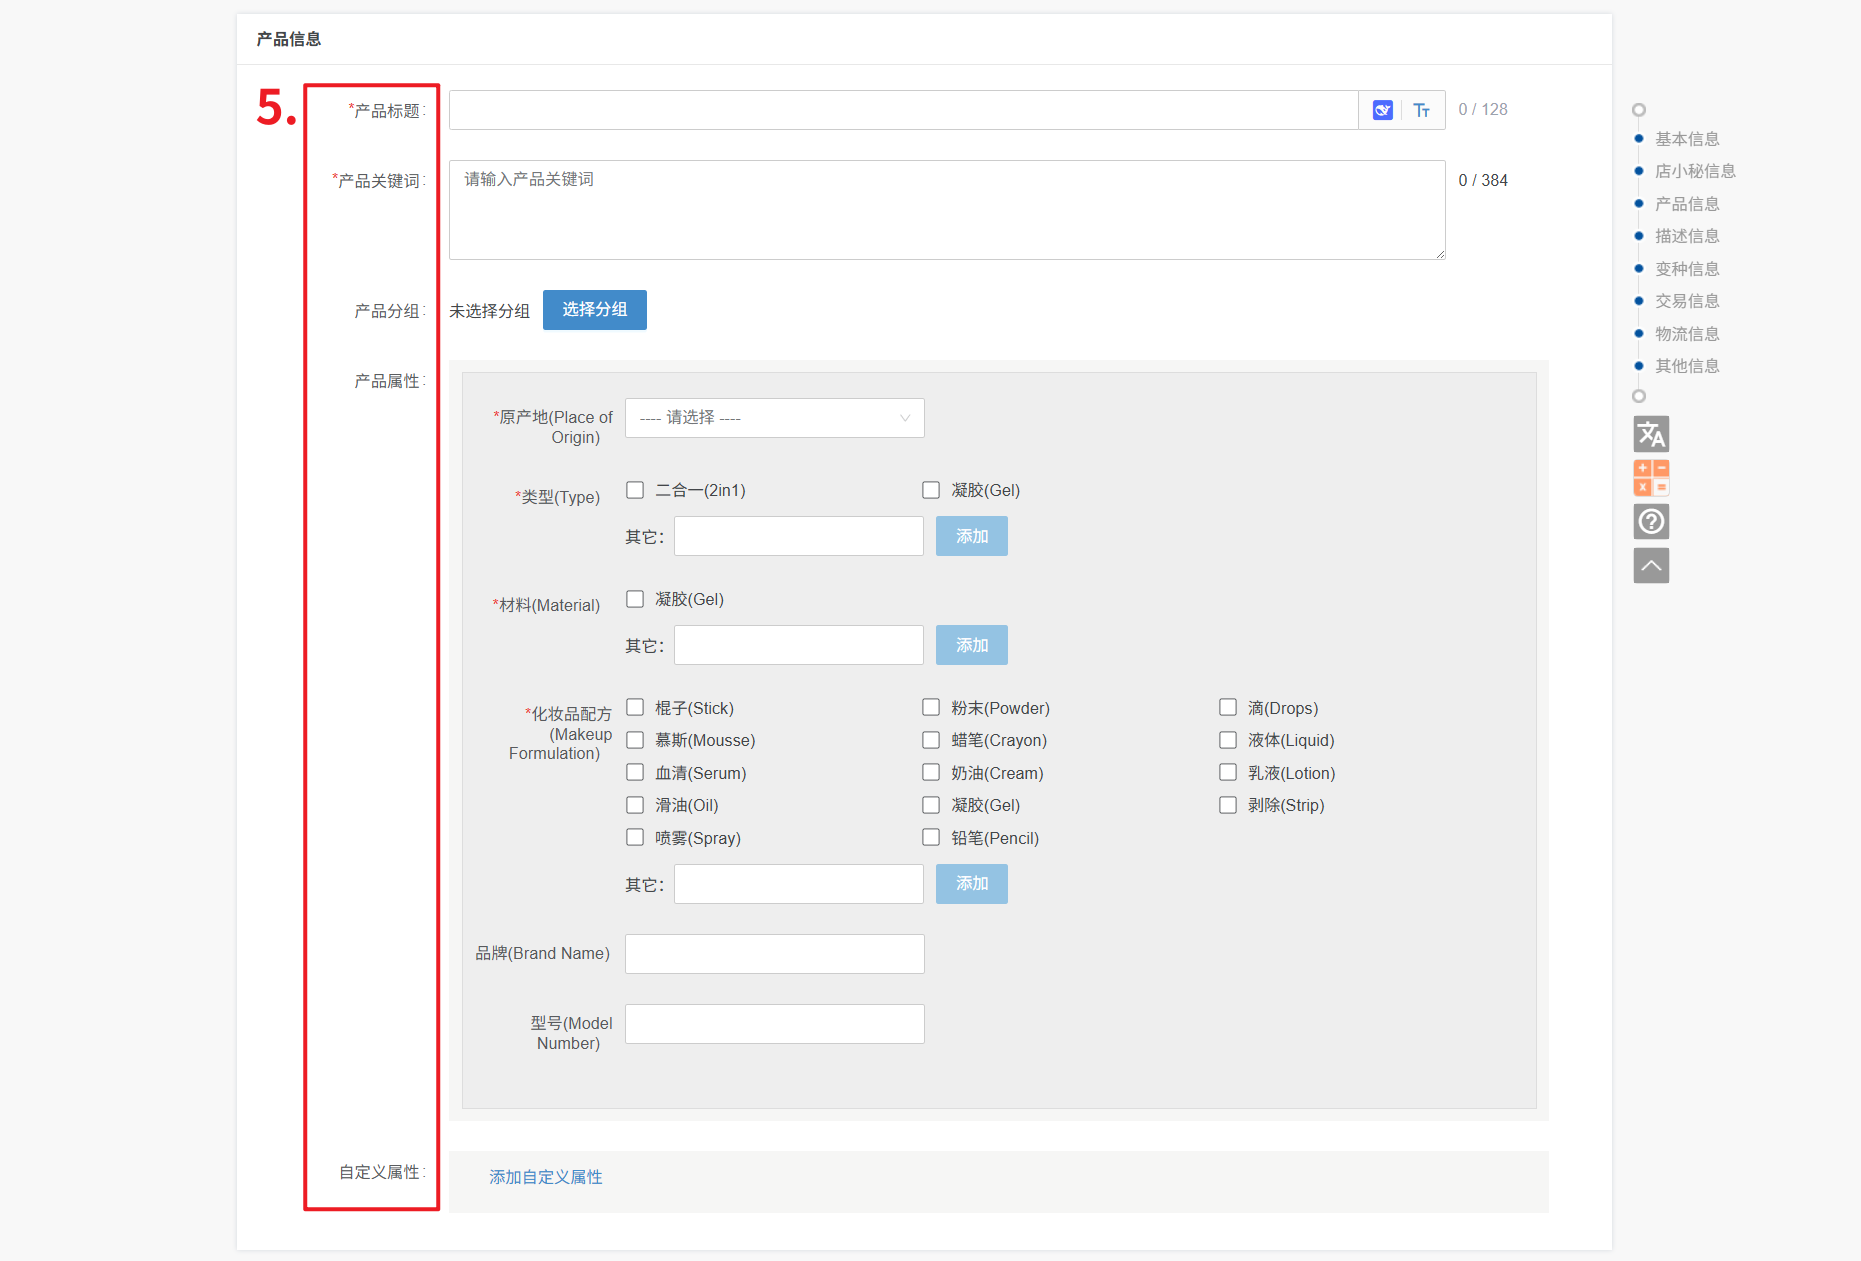Viewport: 1861px width, 1261px height.
Task: Enable the 乳液(Lotion) checkbox
Action: 1228,773
